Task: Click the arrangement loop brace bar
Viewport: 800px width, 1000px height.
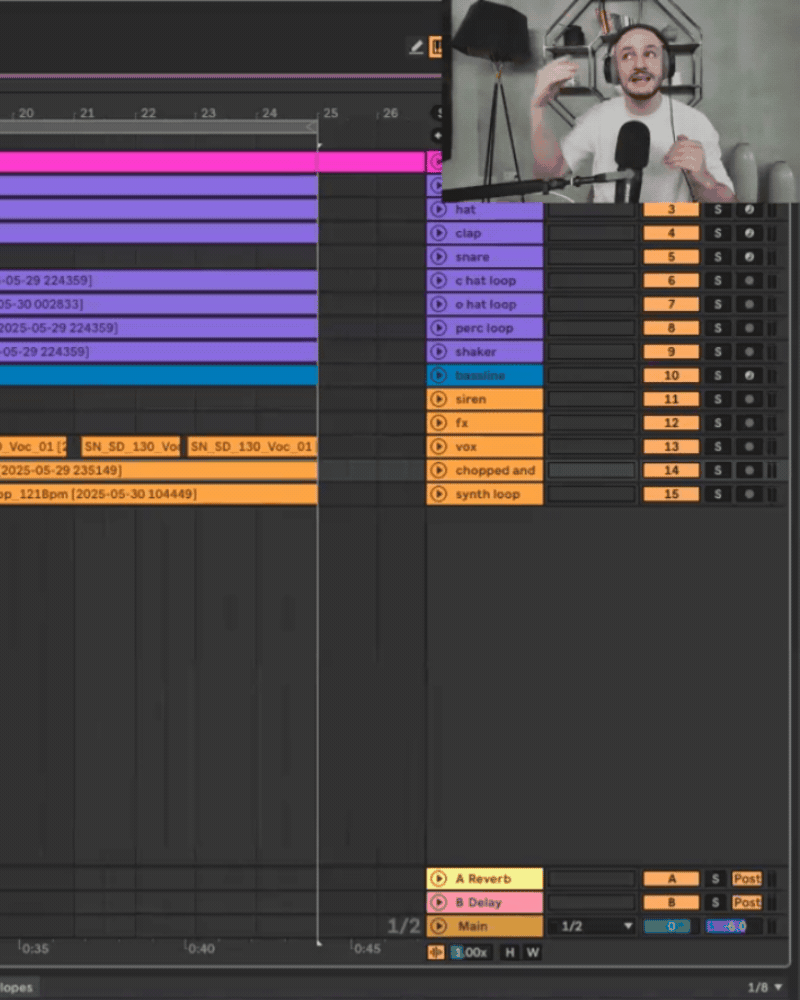Action: pos(158,127)
